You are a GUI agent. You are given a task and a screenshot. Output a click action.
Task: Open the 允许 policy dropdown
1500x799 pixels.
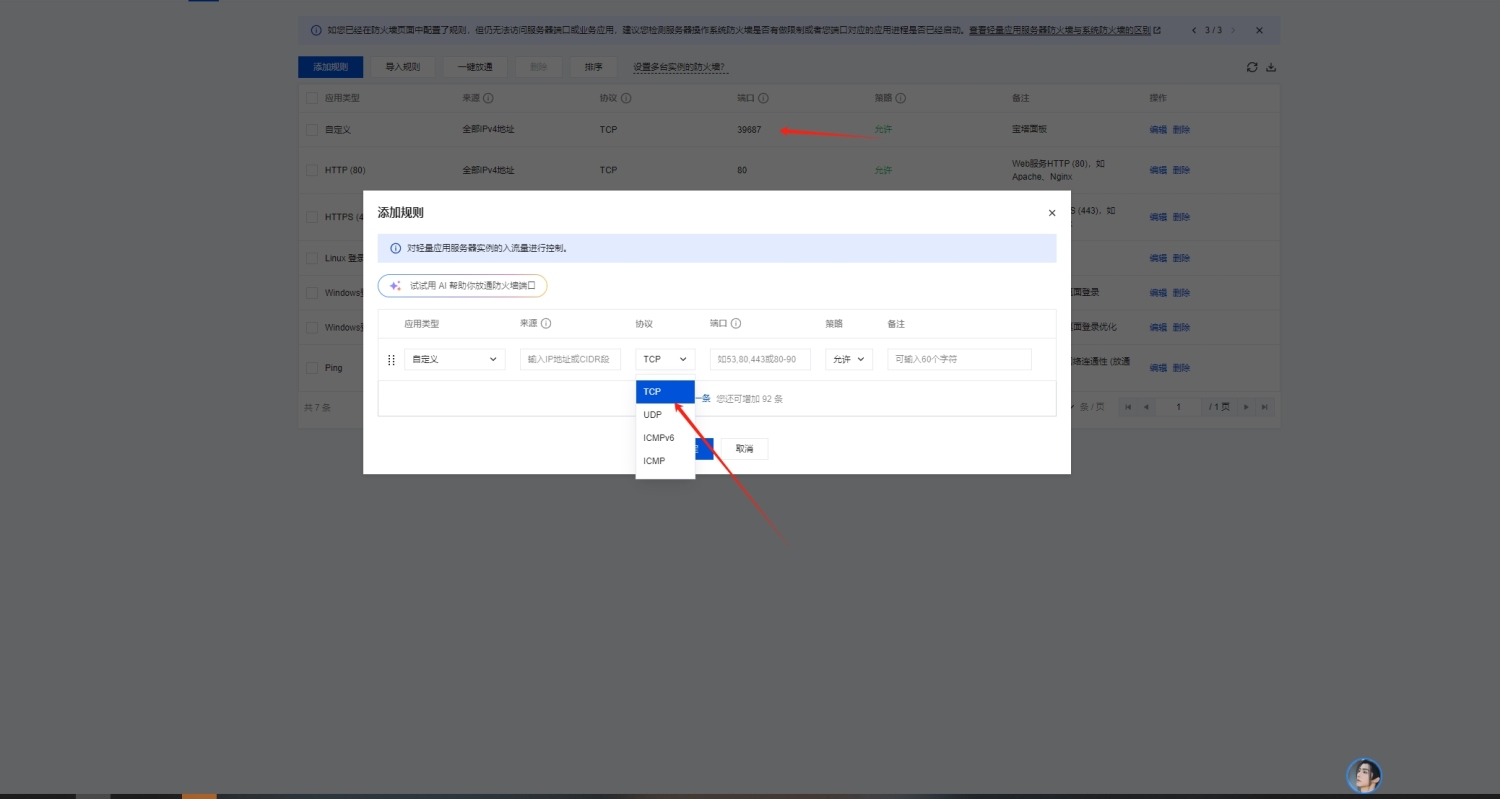tap(848, 358)
